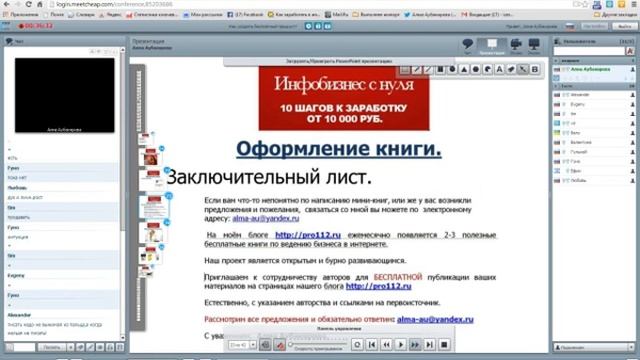Jump to the last slide button
The width and height of the screenshot is (640, 360).
pyautogui.click(x=429, y=345)
